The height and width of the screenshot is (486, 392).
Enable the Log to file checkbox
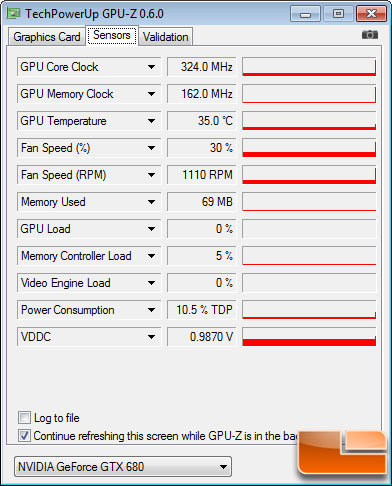(24, 417)
